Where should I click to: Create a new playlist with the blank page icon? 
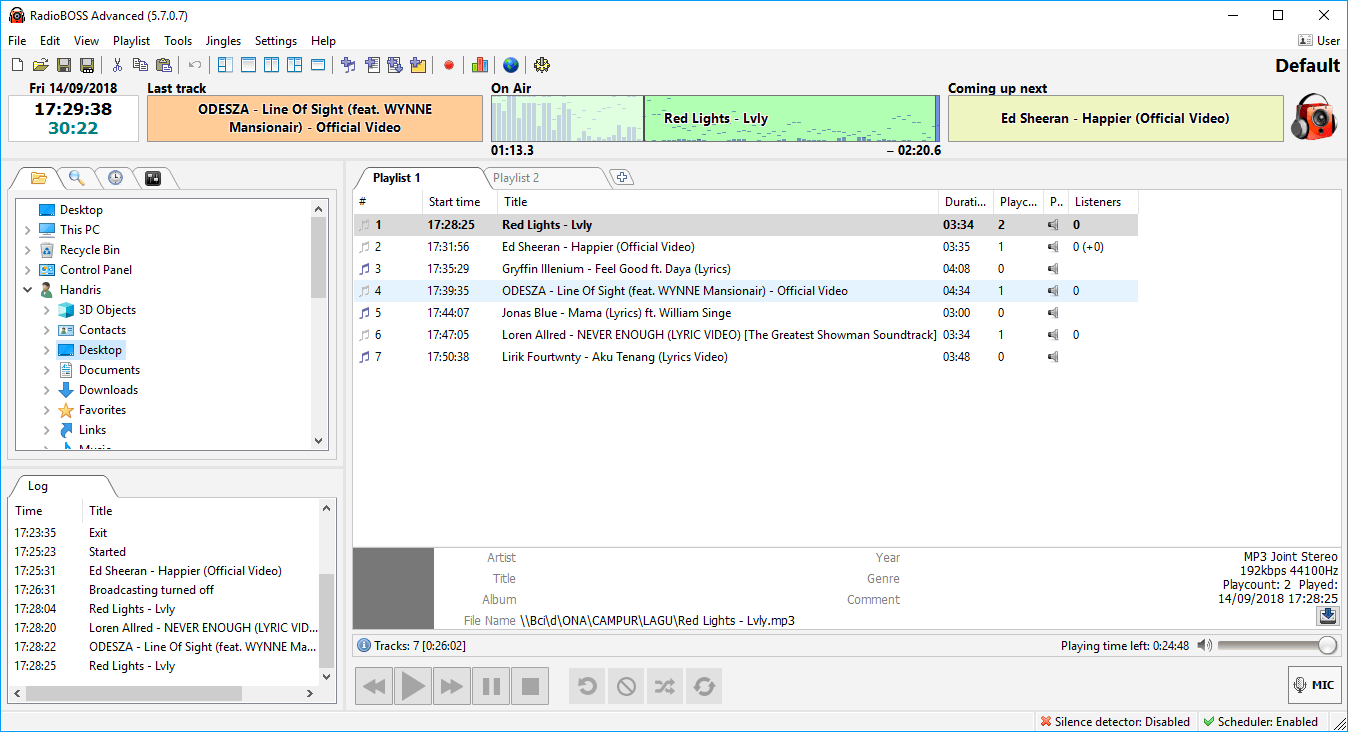(x=17, y=65)
